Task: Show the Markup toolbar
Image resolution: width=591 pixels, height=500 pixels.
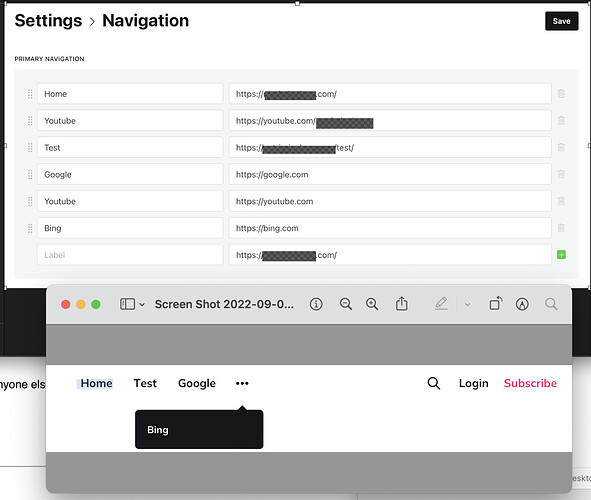Action: [522, 304]
